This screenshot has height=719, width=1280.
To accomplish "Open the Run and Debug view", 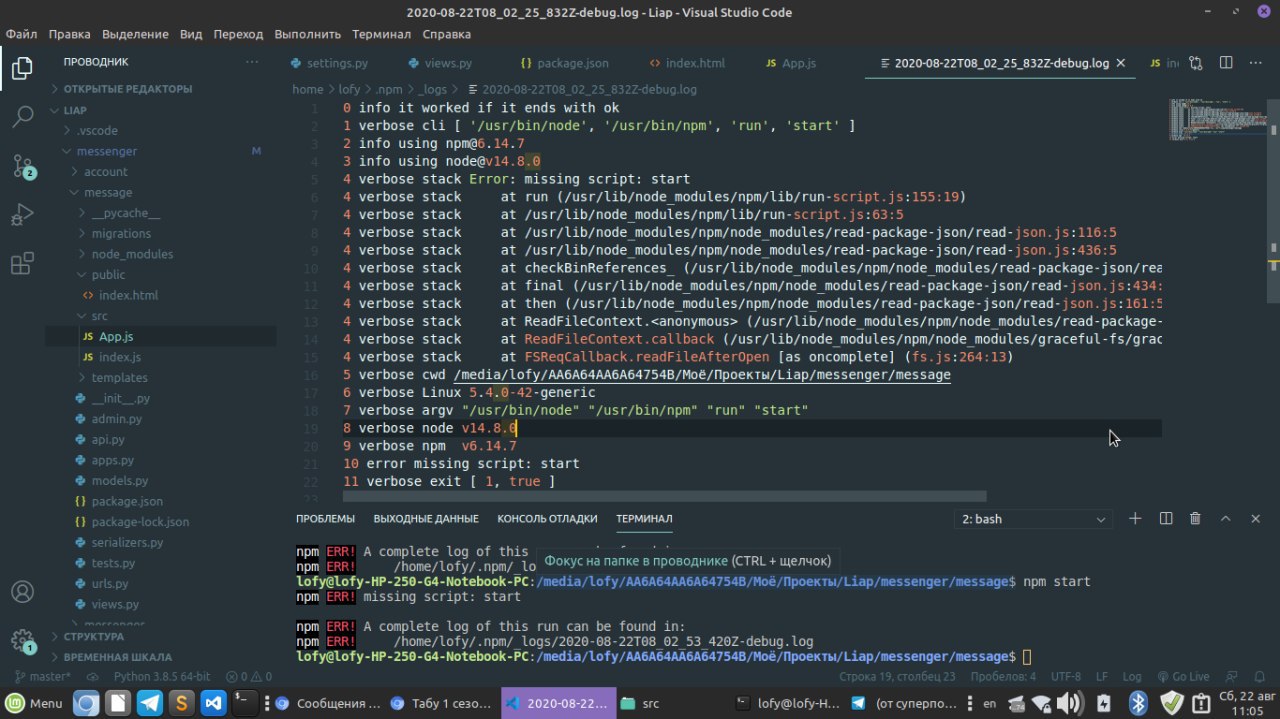I will (x=22, y=215).
